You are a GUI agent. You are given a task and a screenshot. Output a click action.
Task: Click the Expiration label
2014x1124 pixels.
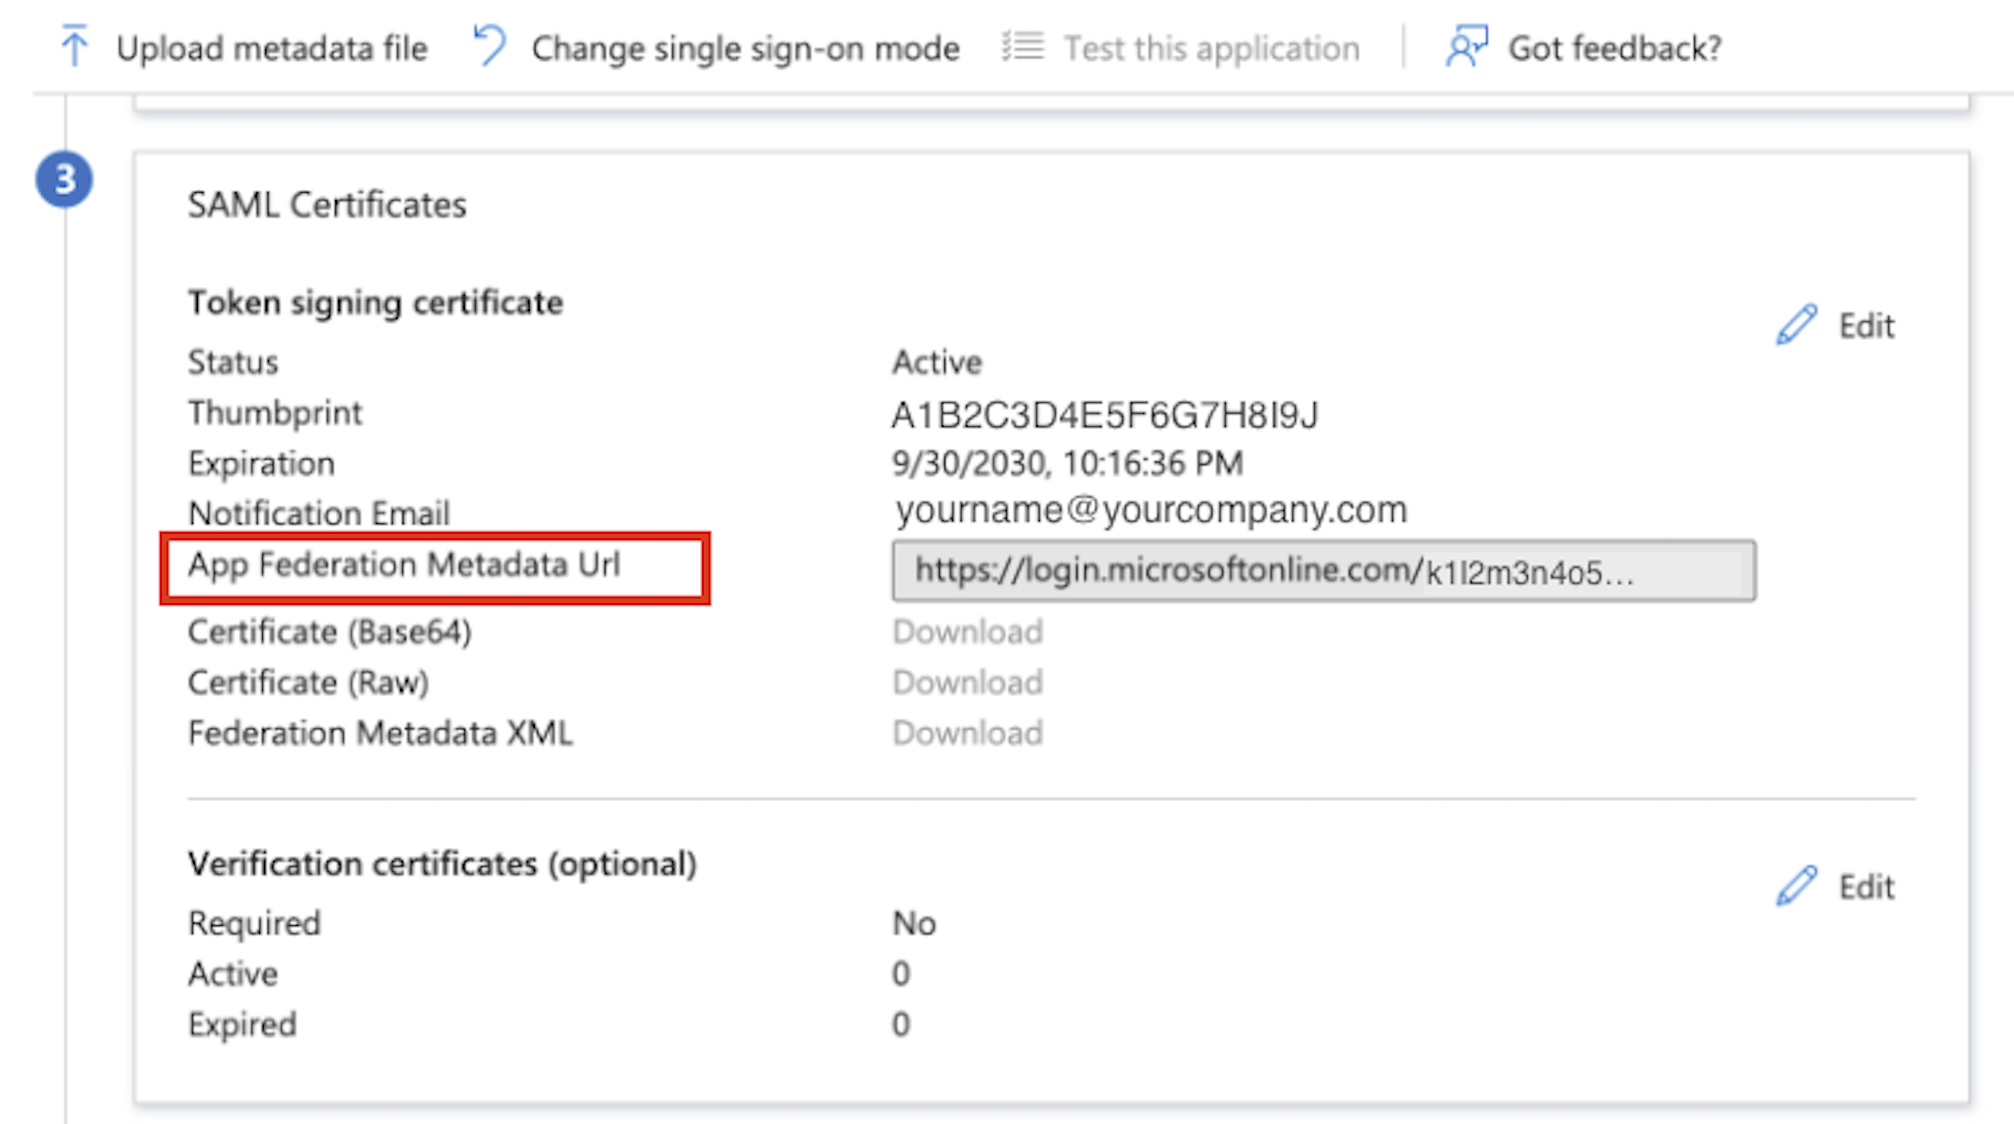261,464
